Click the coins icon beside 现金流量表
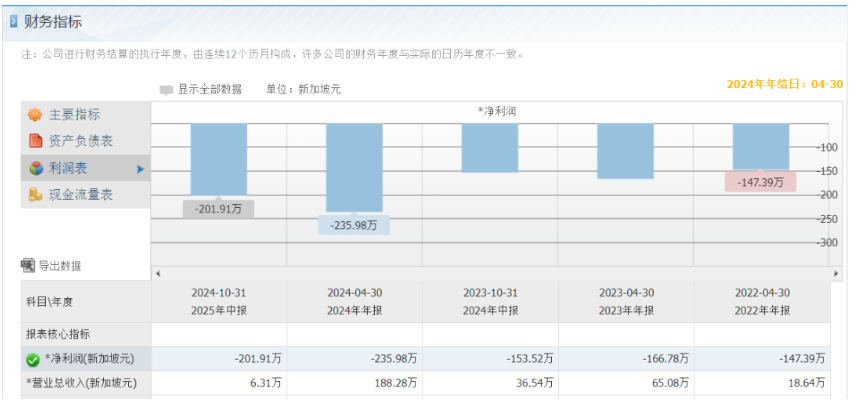Screen dimensions: 855x415 click(x=35, y=195)
